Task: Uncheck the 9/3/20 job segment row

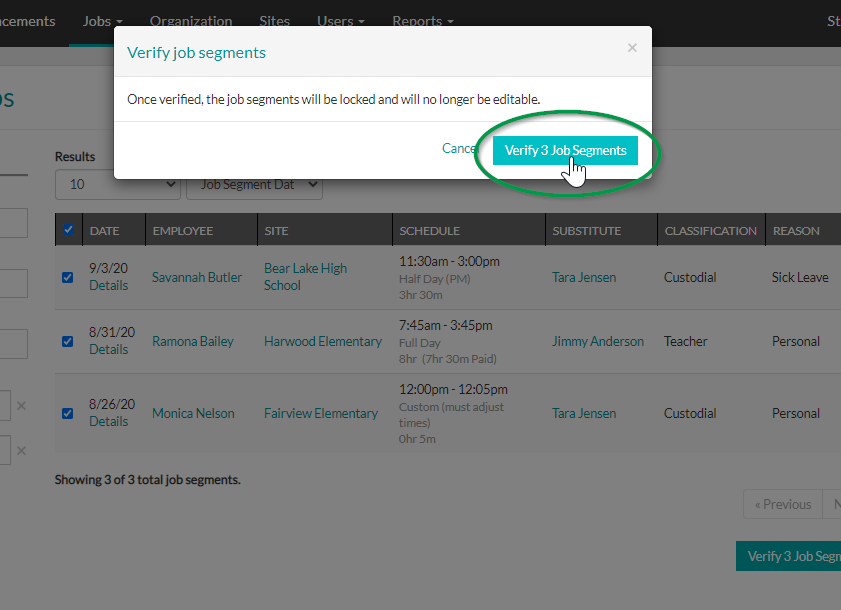Action: pos(67,277)
